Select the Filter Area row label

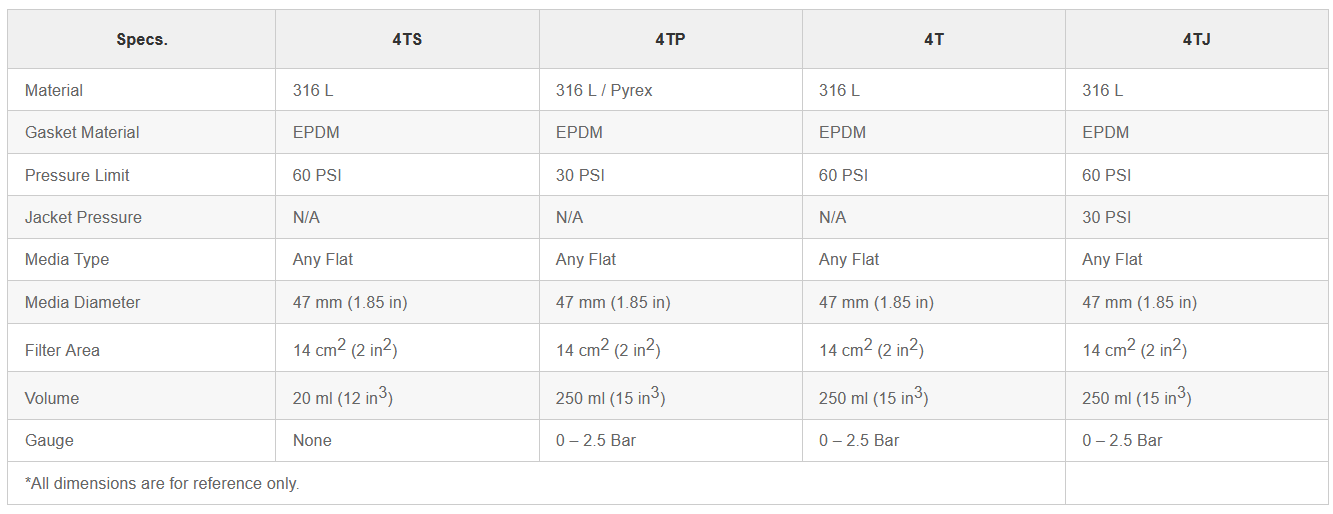[63, 350]
